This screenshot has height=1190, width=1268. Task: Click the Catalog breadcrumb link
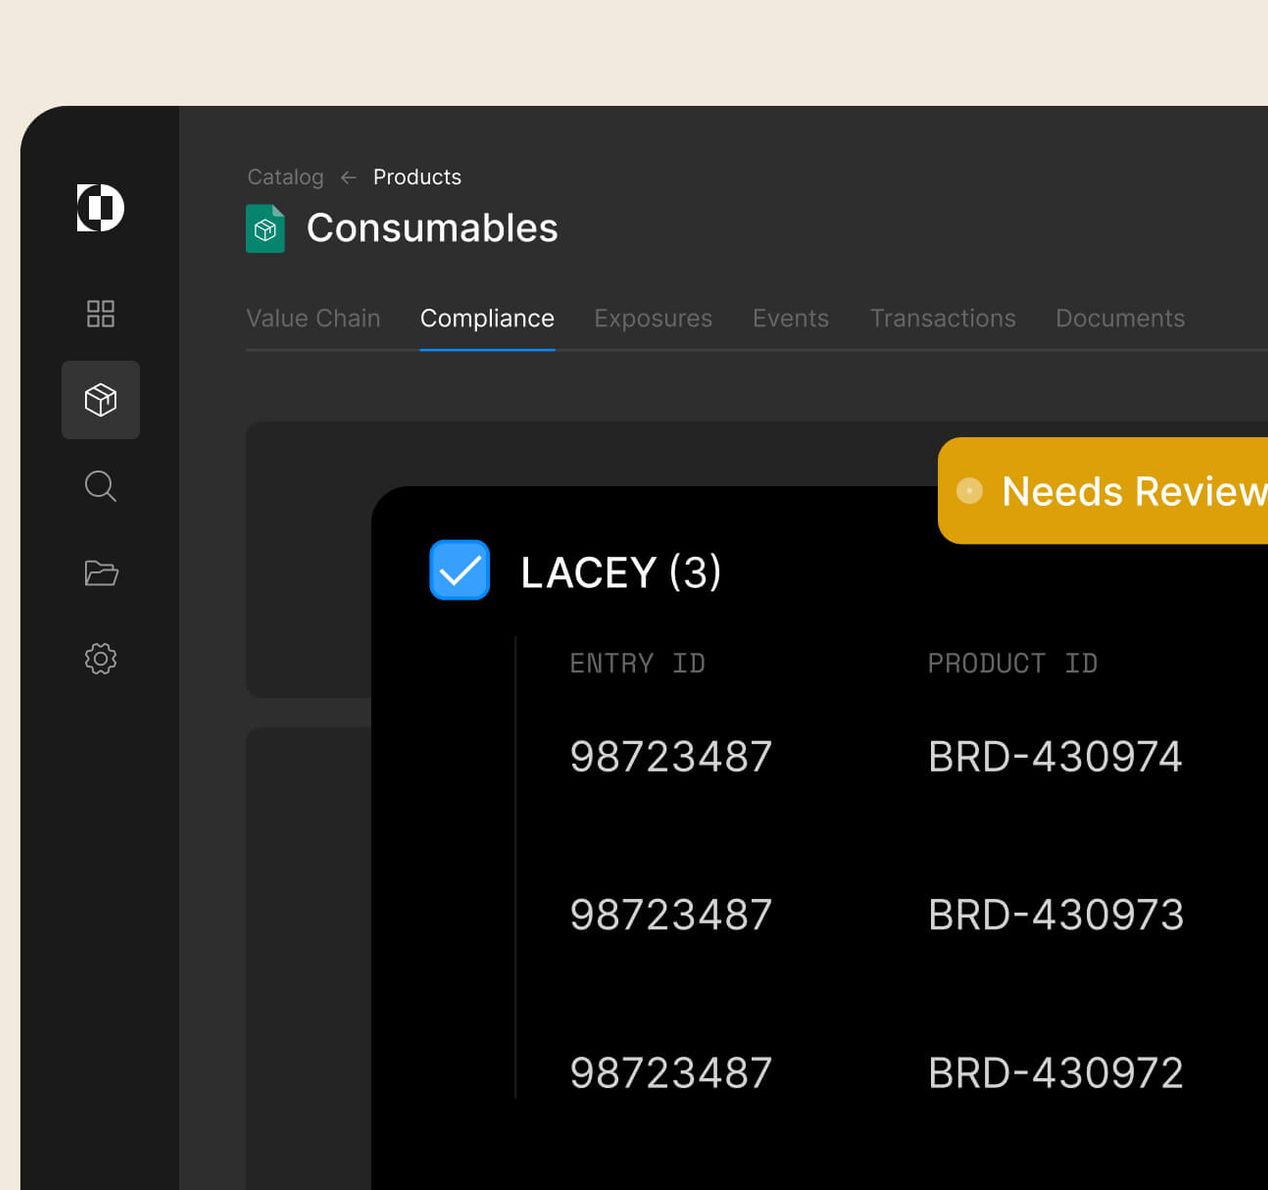pos(285,177)
